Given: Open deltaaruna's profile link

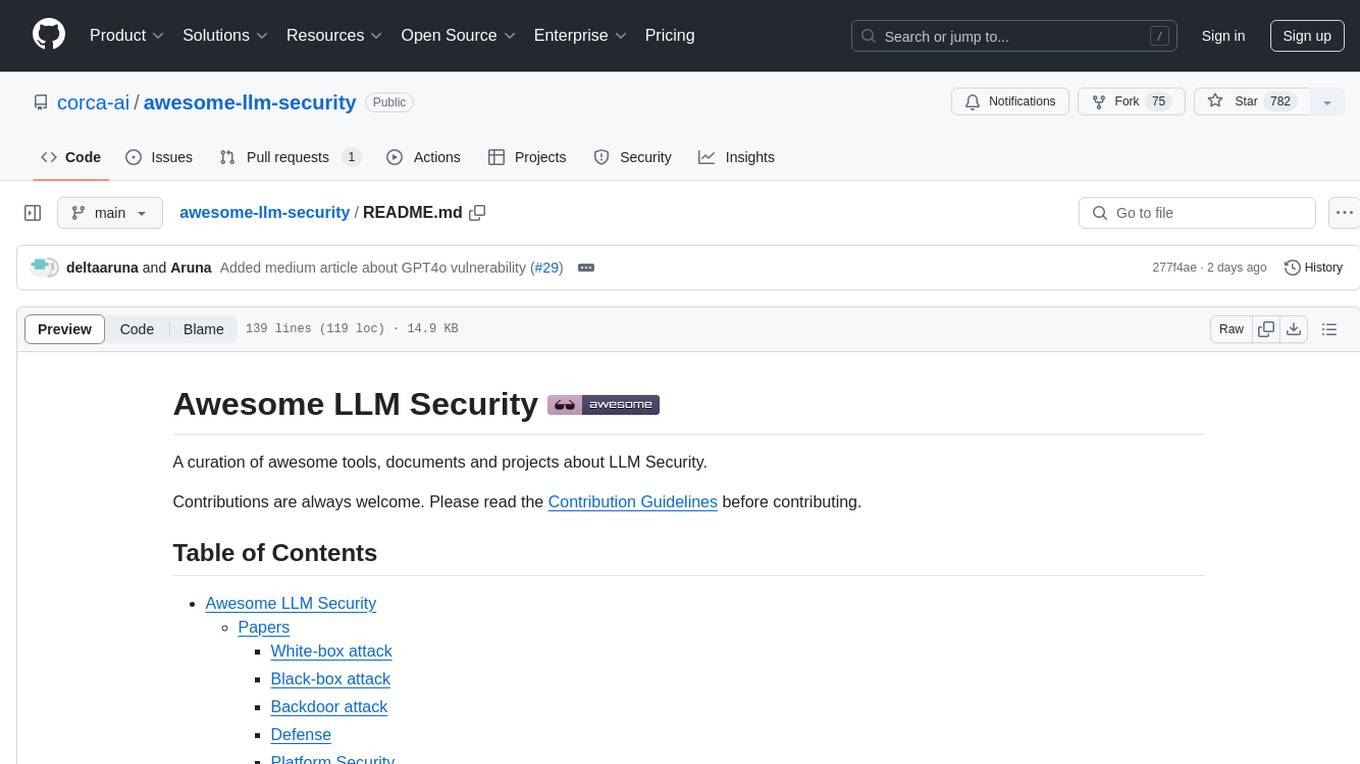Looking at the screenshot, I should coord(102,268).
